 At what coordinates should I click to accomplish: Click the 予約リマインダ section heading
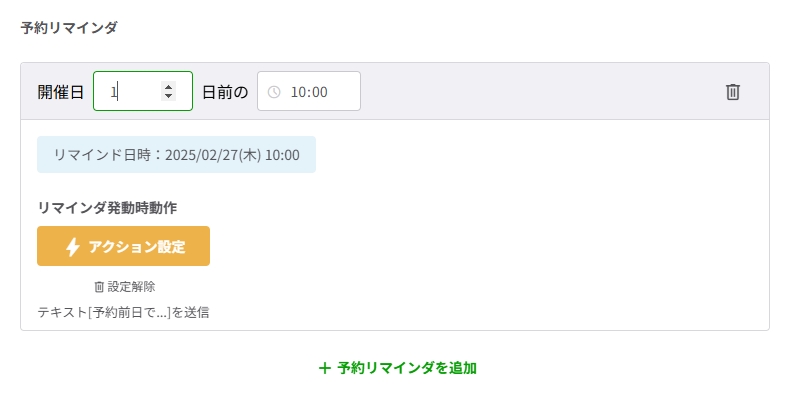69,28
